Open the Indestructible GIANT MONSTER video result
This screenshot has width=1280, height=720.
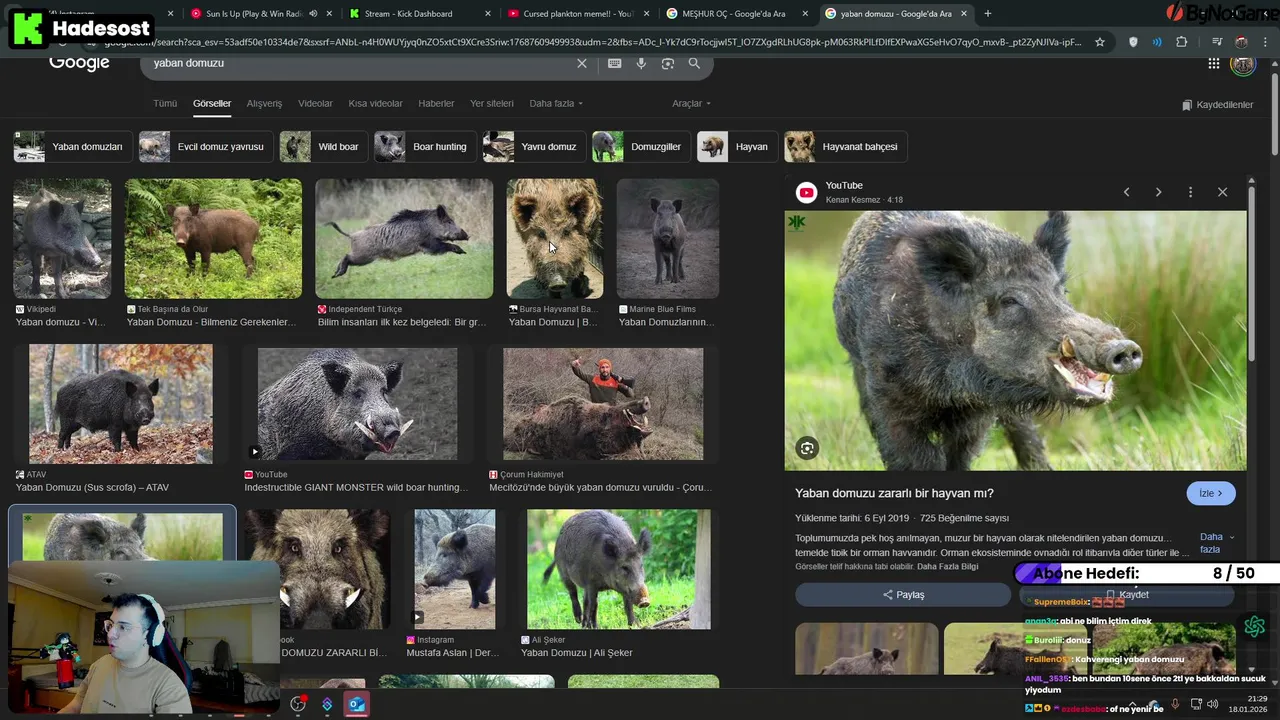pos(357,404)
